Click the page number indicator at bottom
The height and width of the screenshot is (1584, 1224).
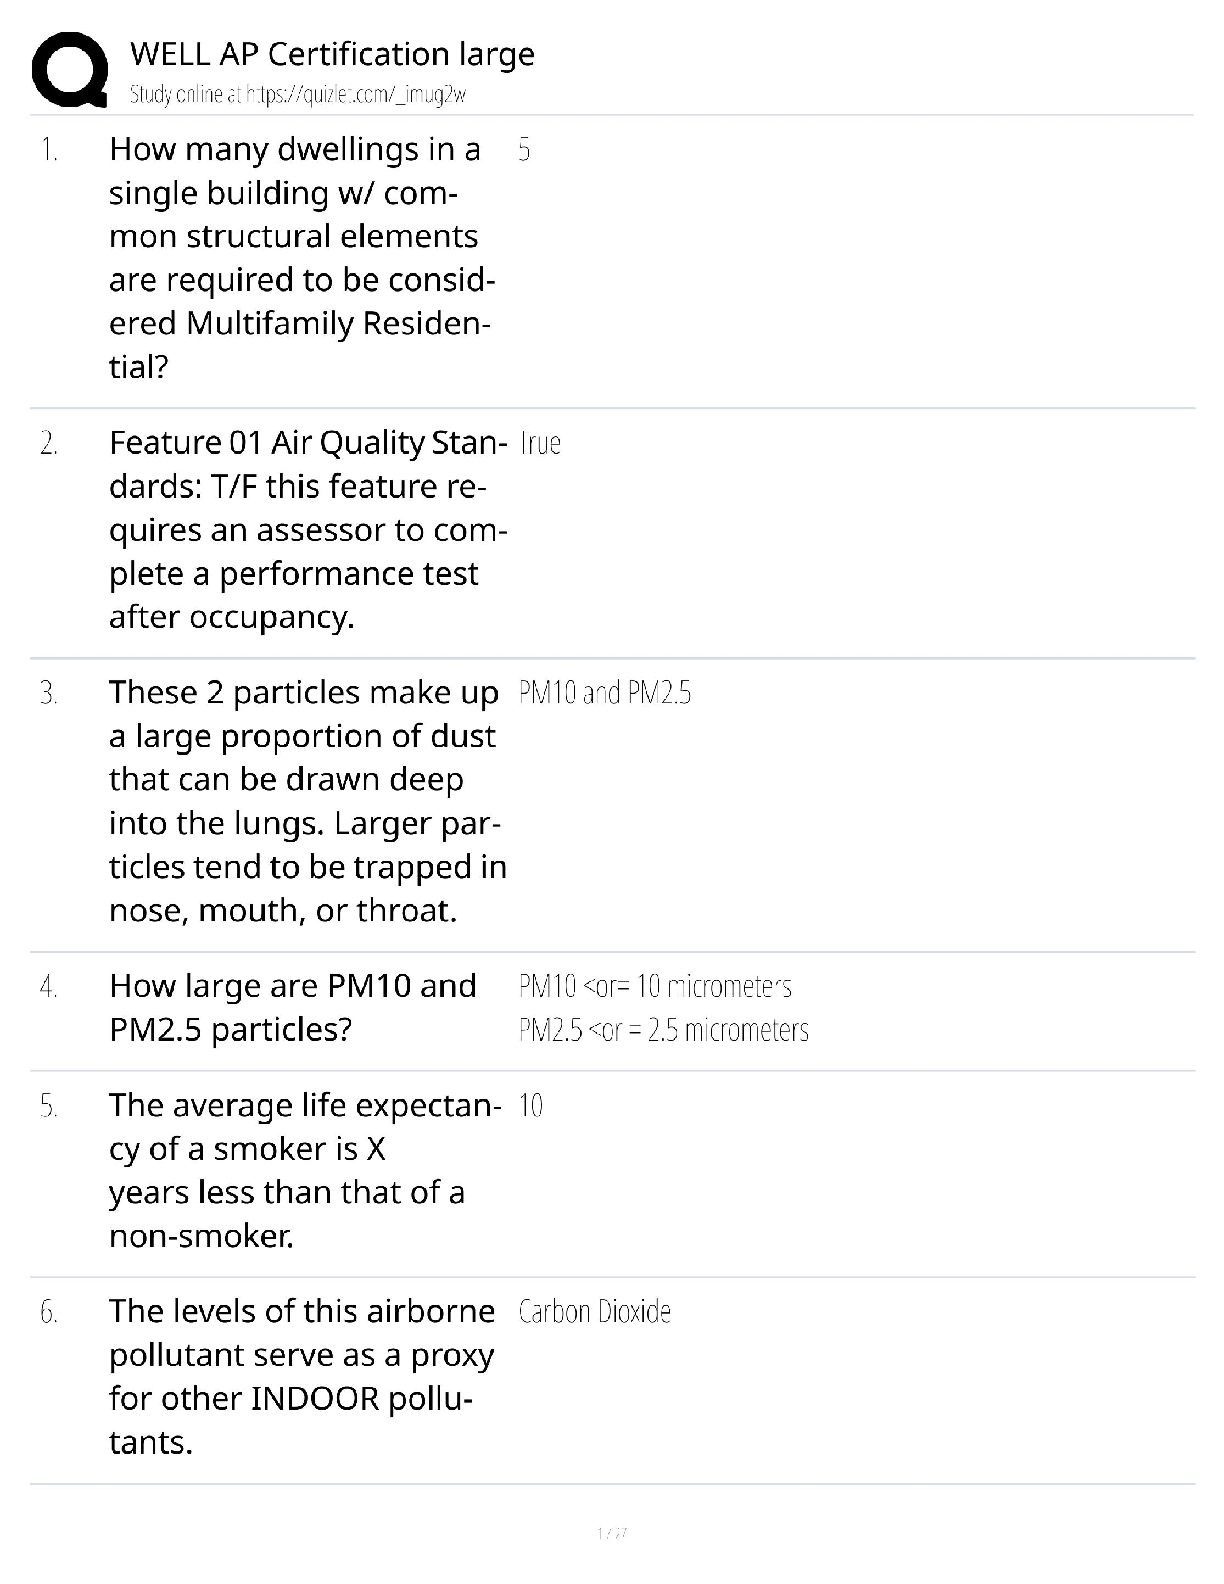tap(611, 1532)
